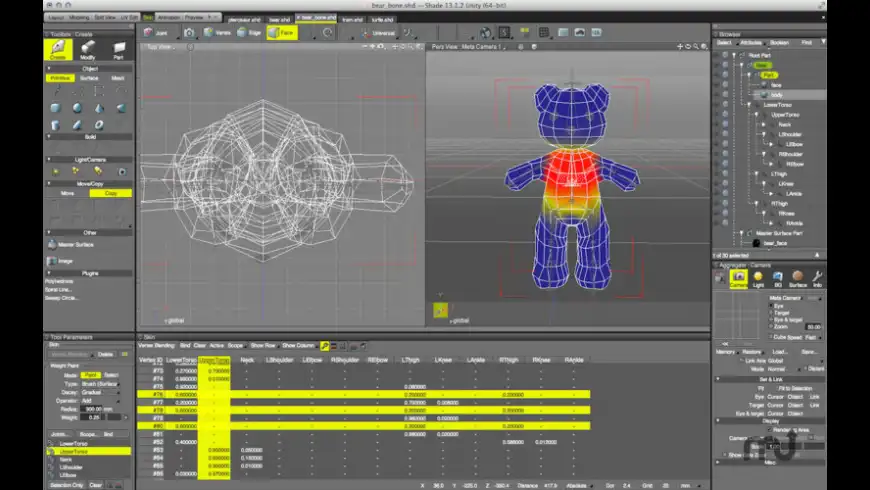Select the Create tool in the Toolbox
Screen dimensions: 870x490
point(58,50)
